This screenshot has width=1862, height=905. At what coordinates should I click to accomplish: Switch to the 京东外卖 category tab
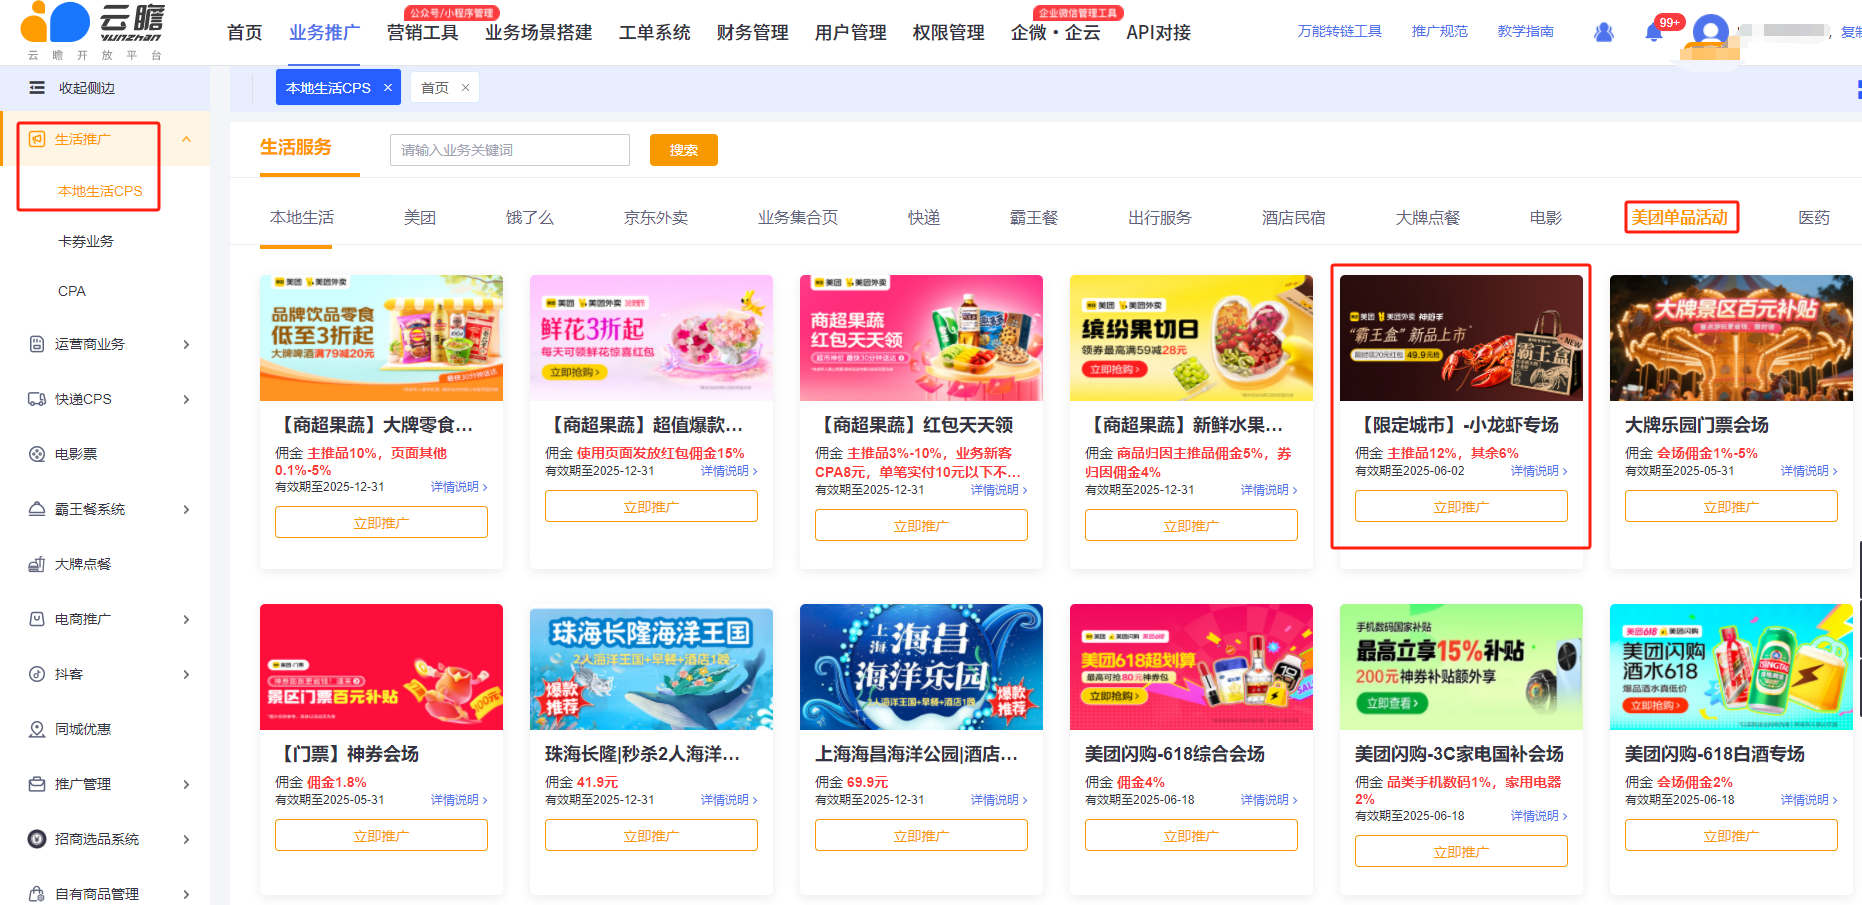(656, 217)
